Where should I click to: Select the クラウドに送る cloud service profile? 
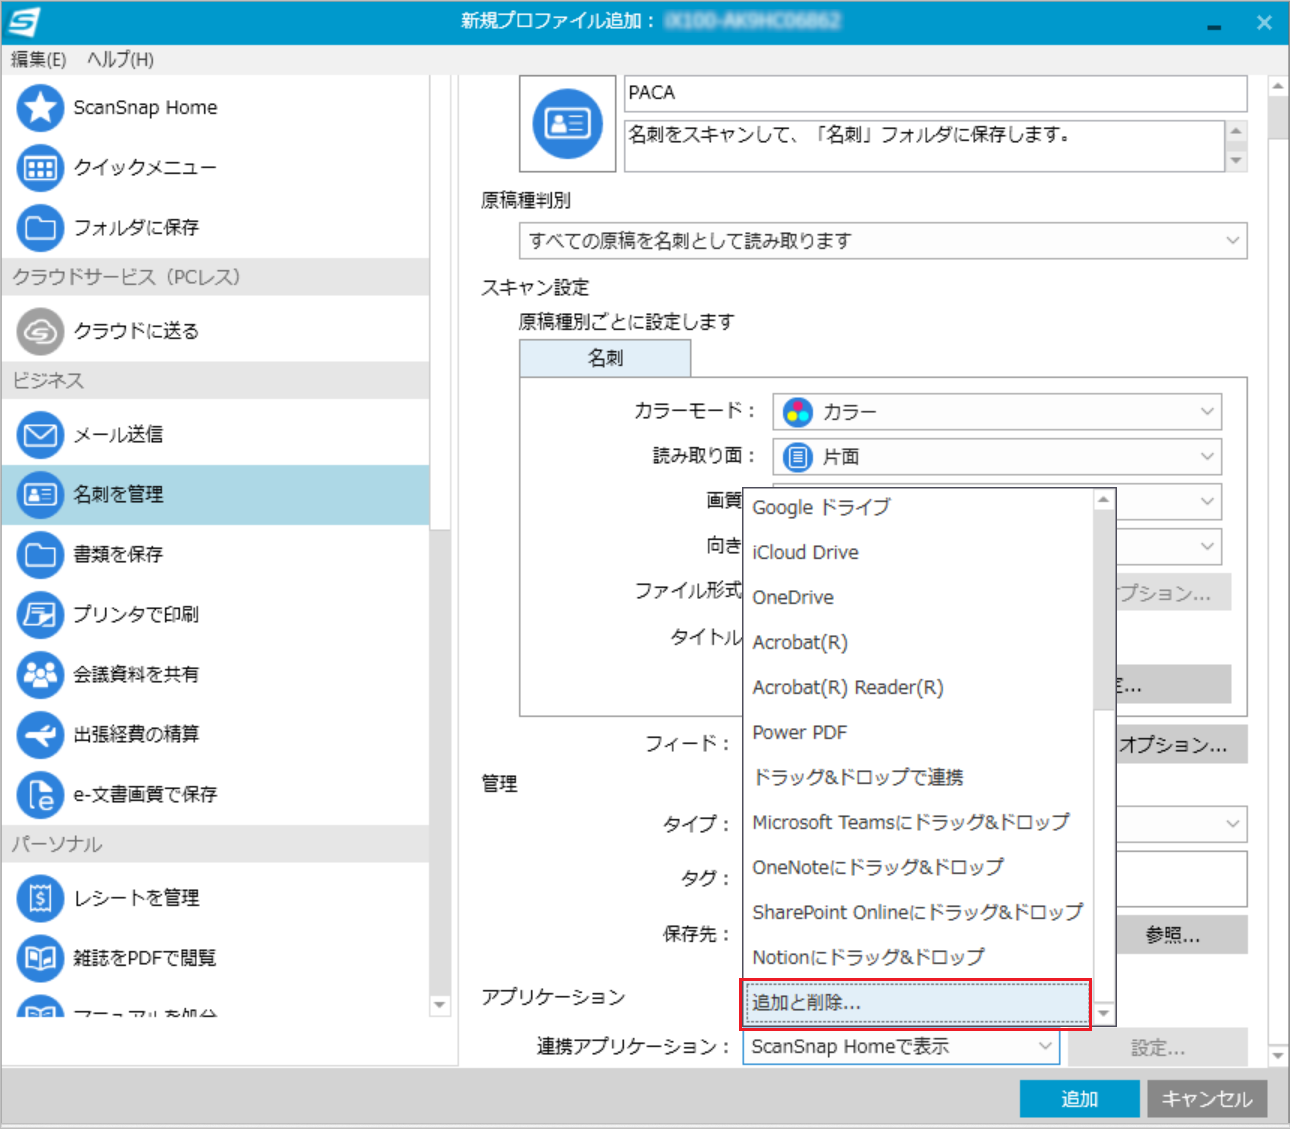tap(40, 331)
